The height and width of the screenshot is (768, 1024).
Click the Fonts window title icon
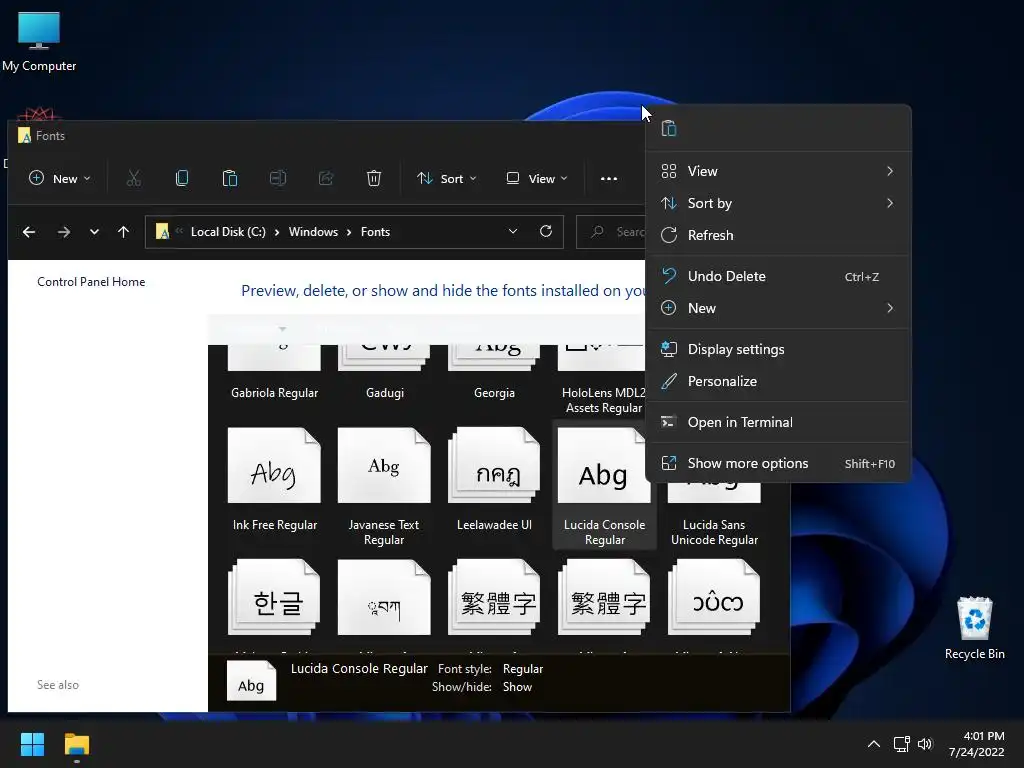tap(25, 135)
